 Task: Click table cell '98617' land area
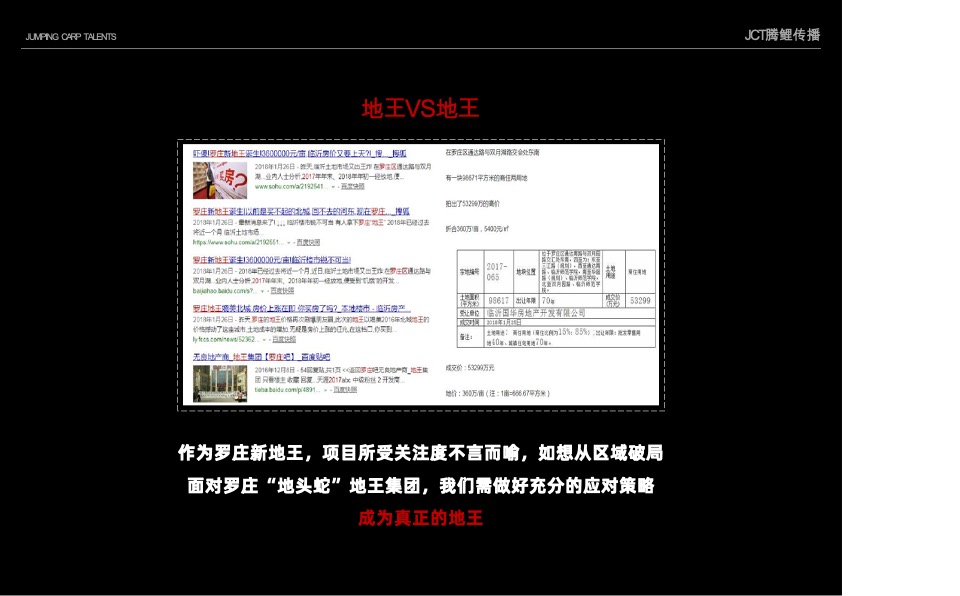point(498,301)
